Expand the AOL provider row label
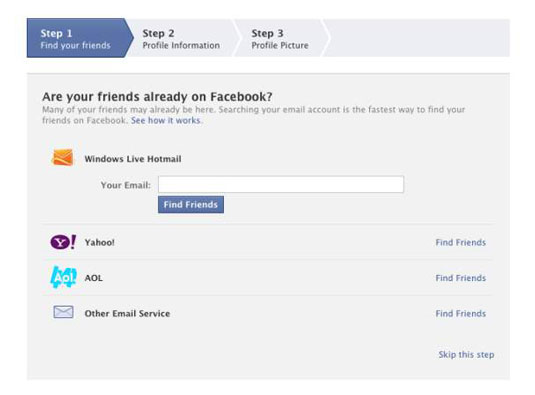 pyautogui.click(x=93, y=278)
